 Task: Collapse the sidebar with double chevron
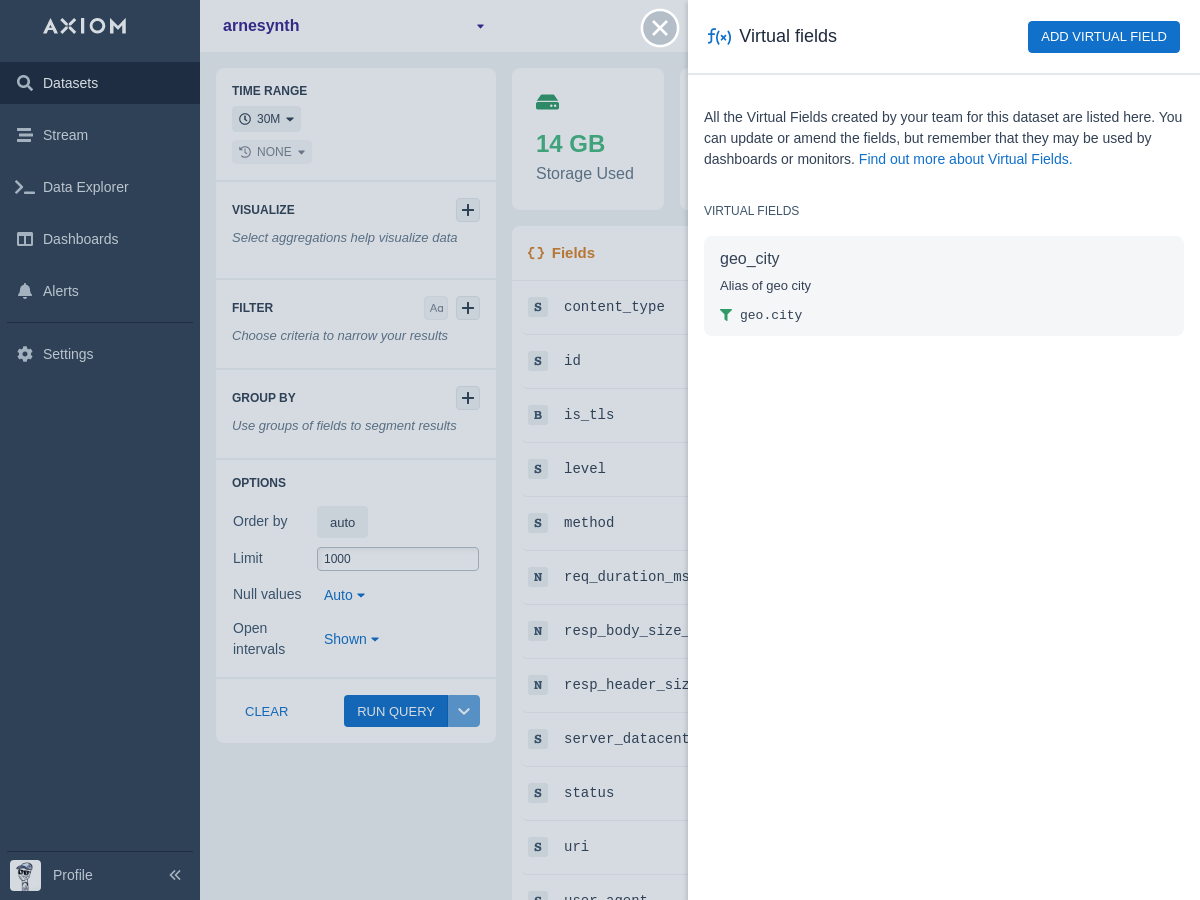click(x=175, y=875)
